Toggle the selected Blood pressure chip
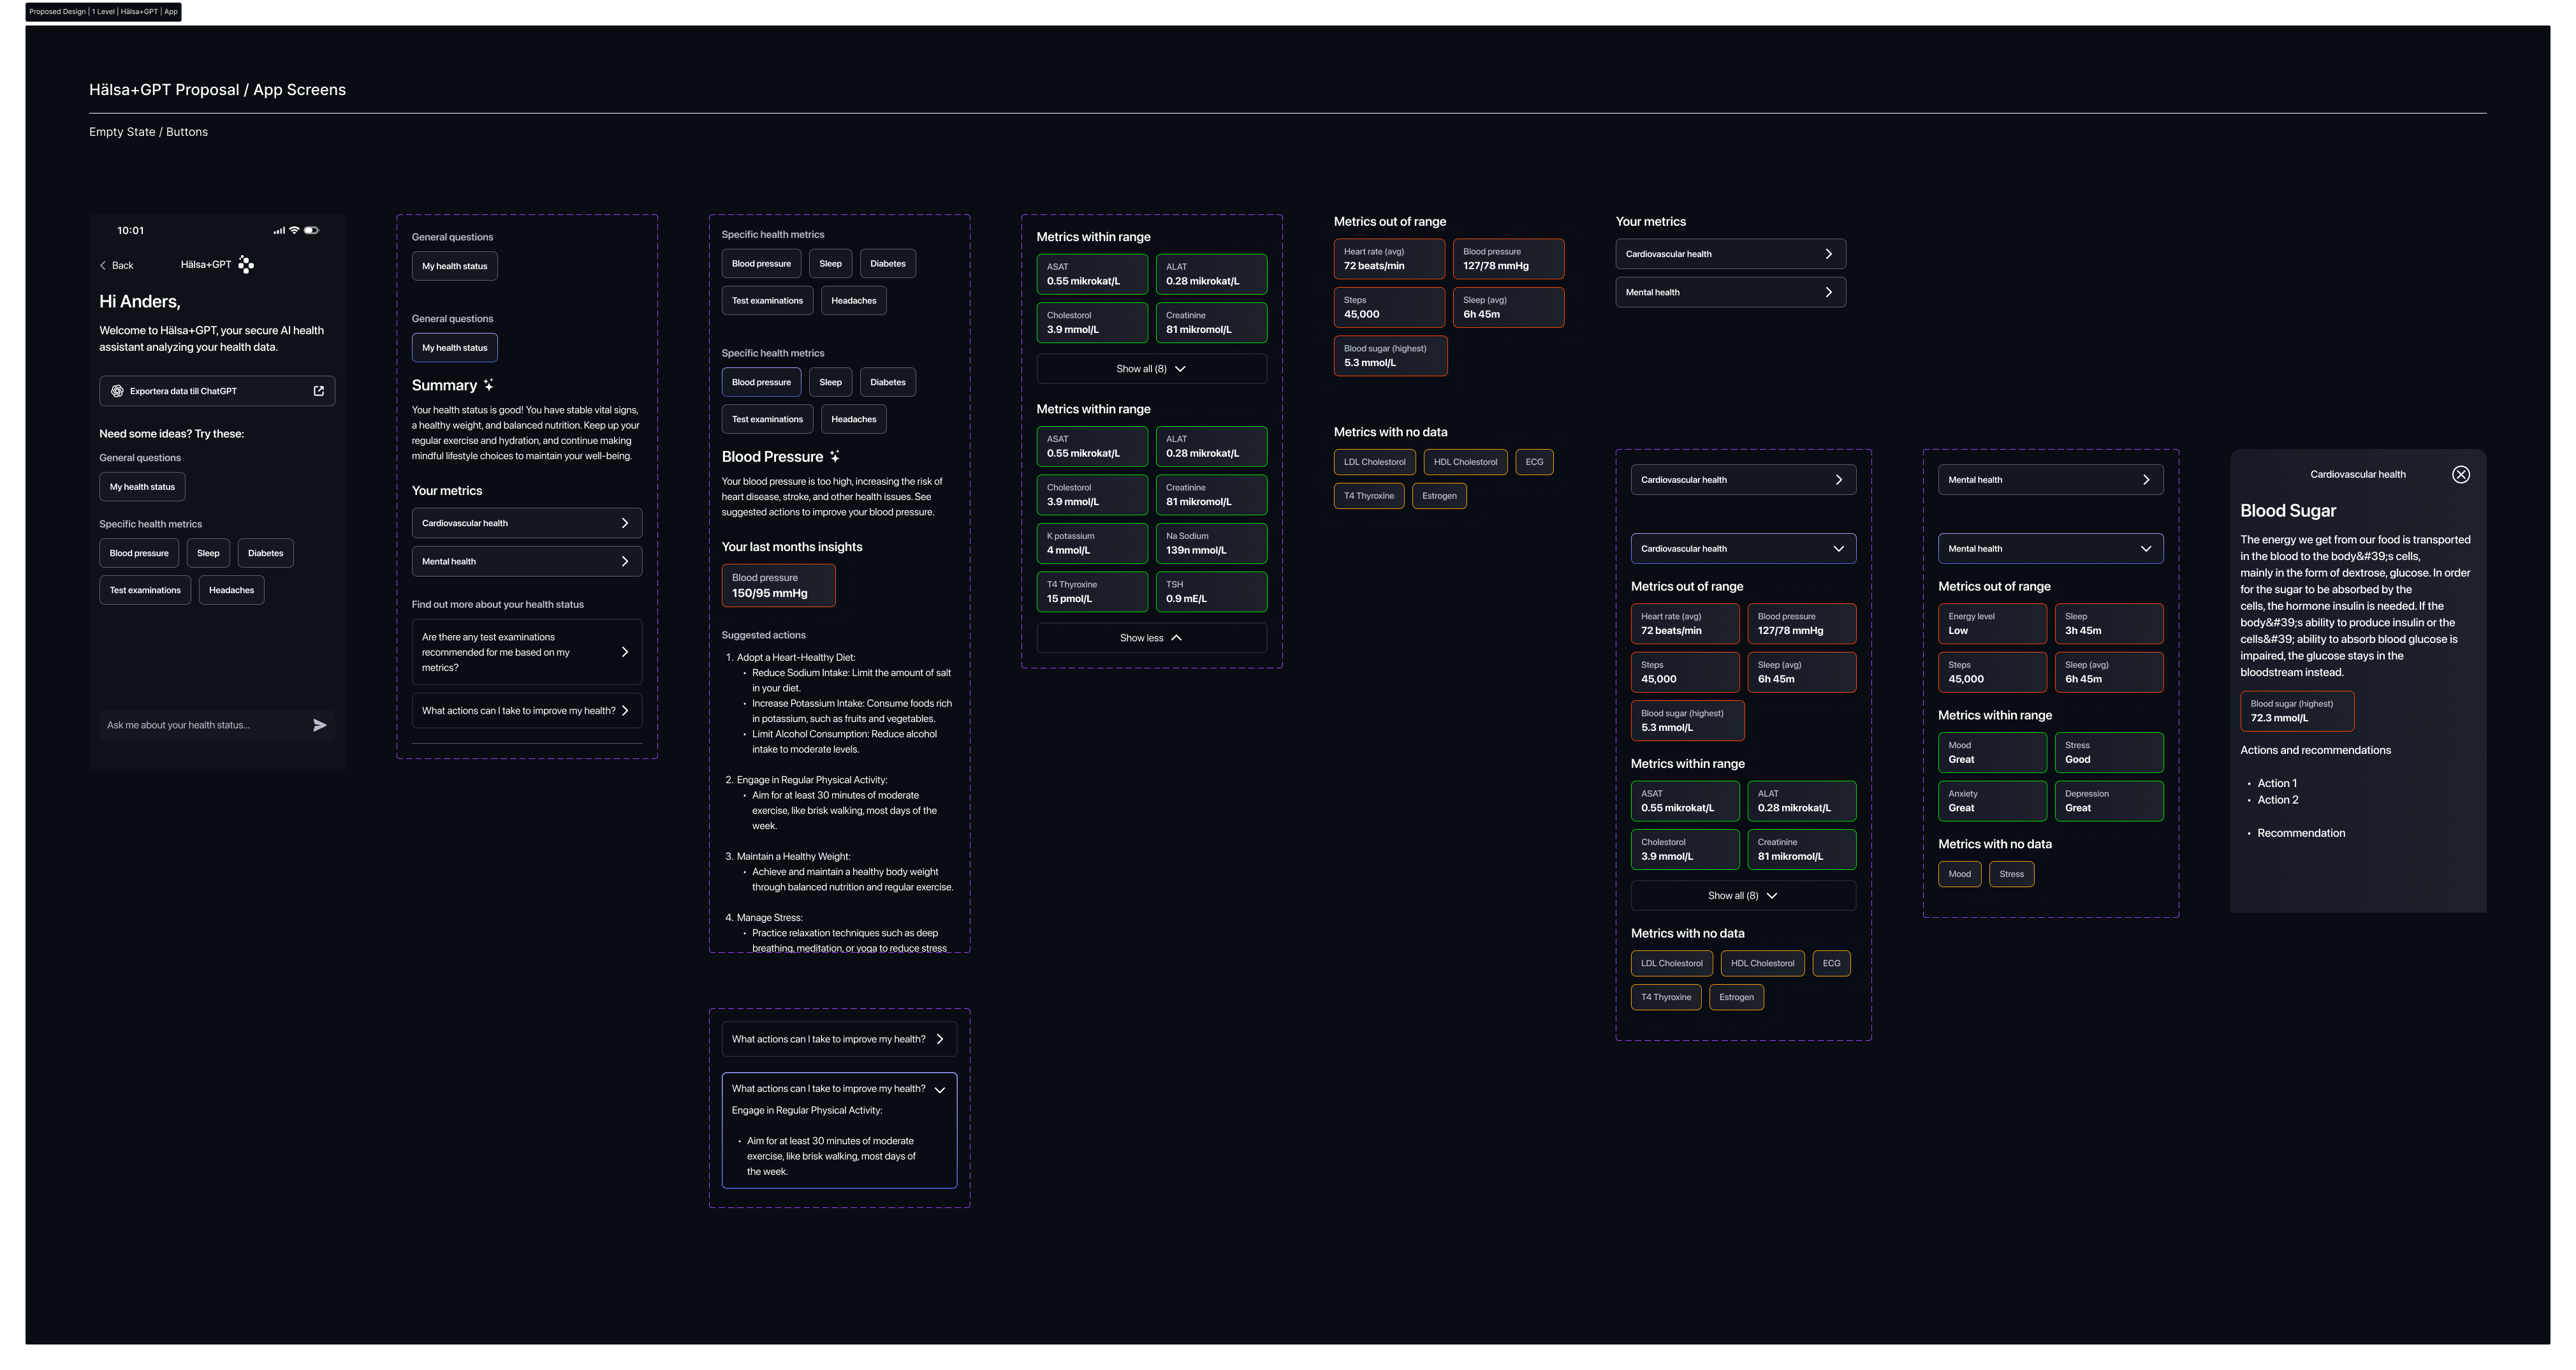Screen dimensions: 2576x1370 pyautogui.click(x=761, y=381)
